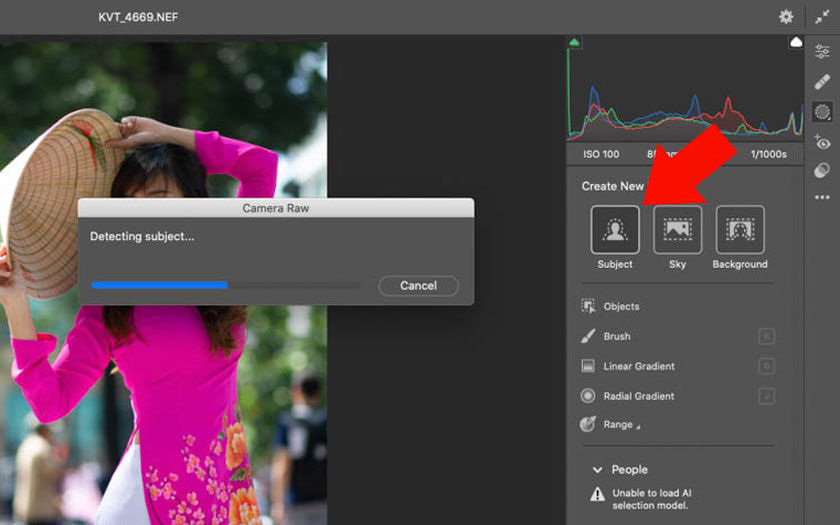Click the Brush shortcut key badge

pos(767,336)
